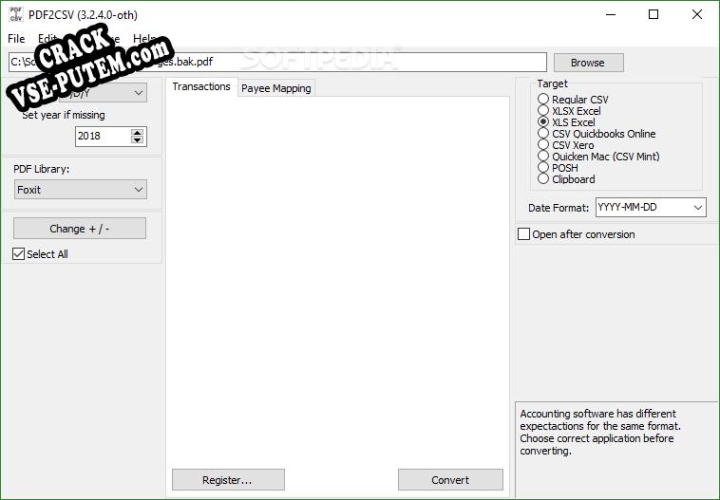
Task: Maximize the PDF2CSV window
Action: coord(653,15)
